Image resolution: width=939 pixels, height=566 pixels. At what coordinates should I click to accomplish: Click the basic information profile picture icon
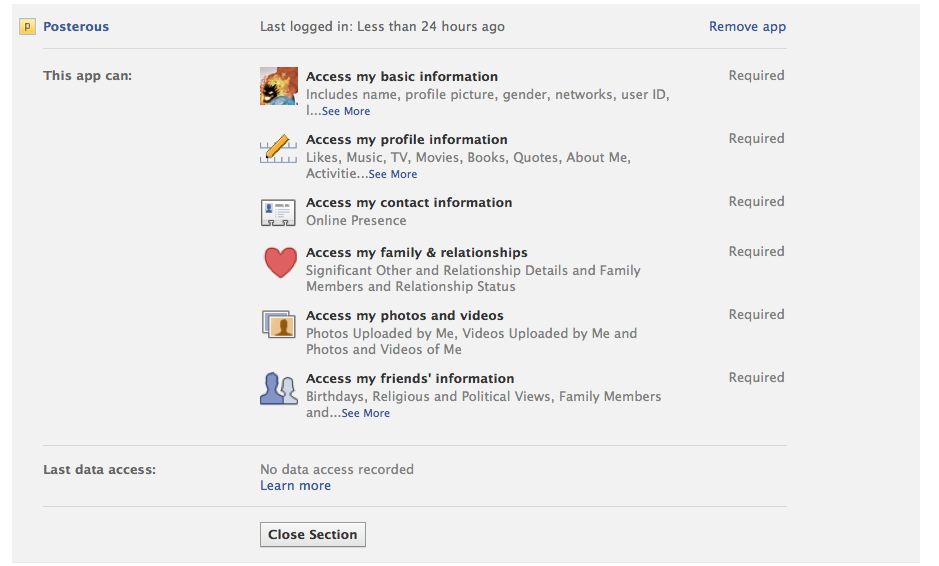pyautogui.click(x=279, y=86)
